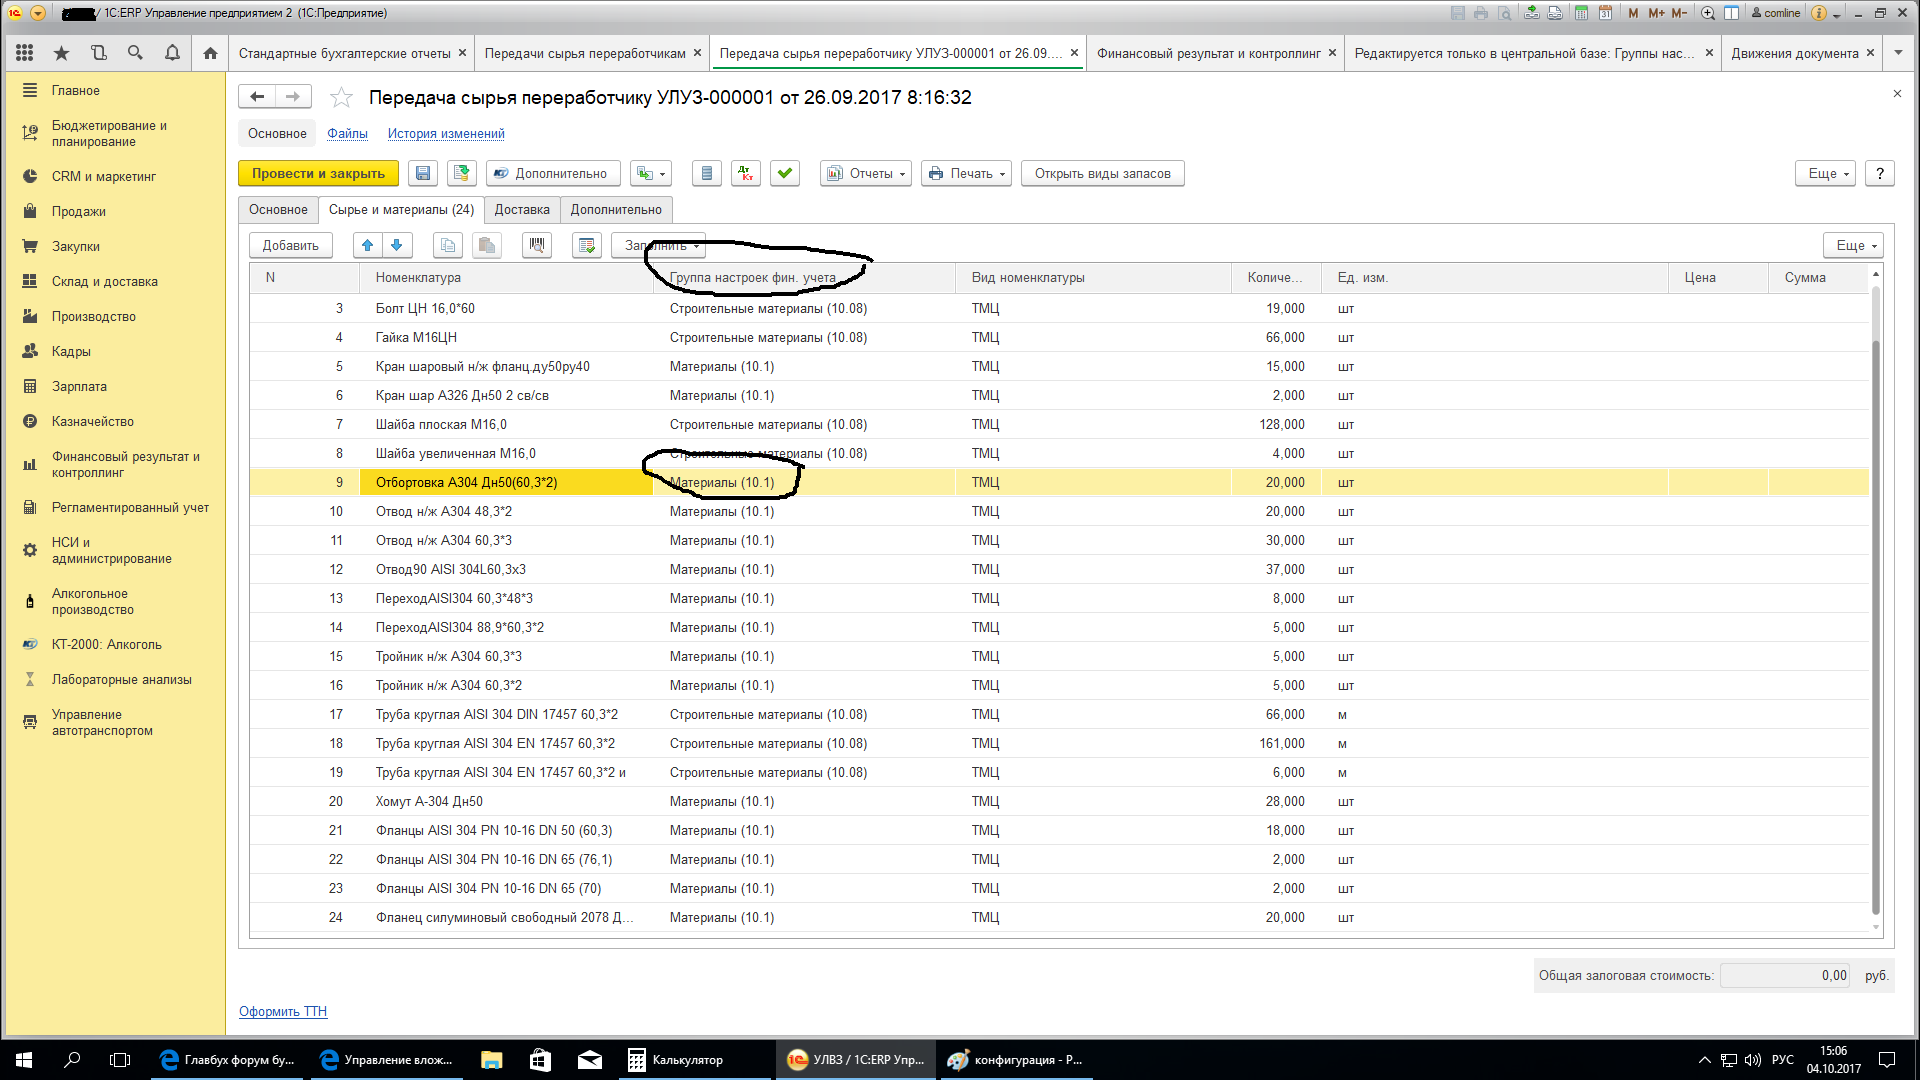Show Дт/Кт document movements icon
Screen dimensions: 1920x1080
[x=746, y=173]
